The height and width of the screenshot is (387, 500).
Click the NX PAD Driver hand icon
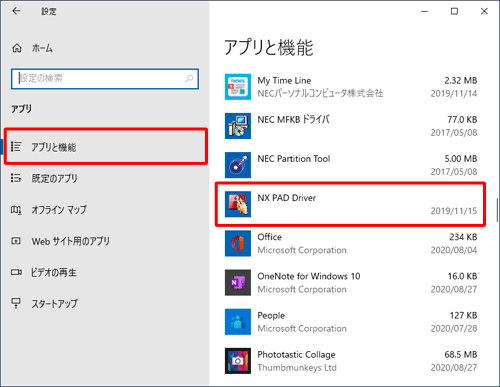click(238, 204)
